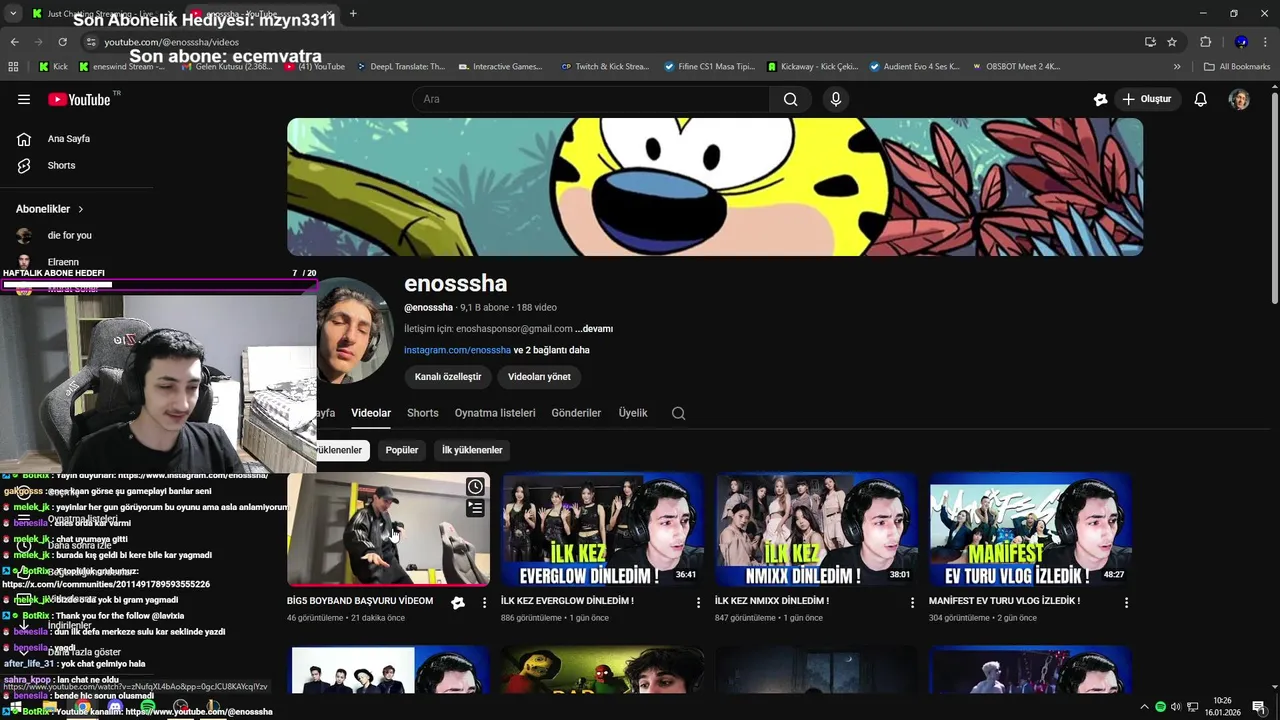Open options menu for BIG5 BOYBAND video
The width and height of the screenshot is (1280, 720).
[x=484, y=603]
